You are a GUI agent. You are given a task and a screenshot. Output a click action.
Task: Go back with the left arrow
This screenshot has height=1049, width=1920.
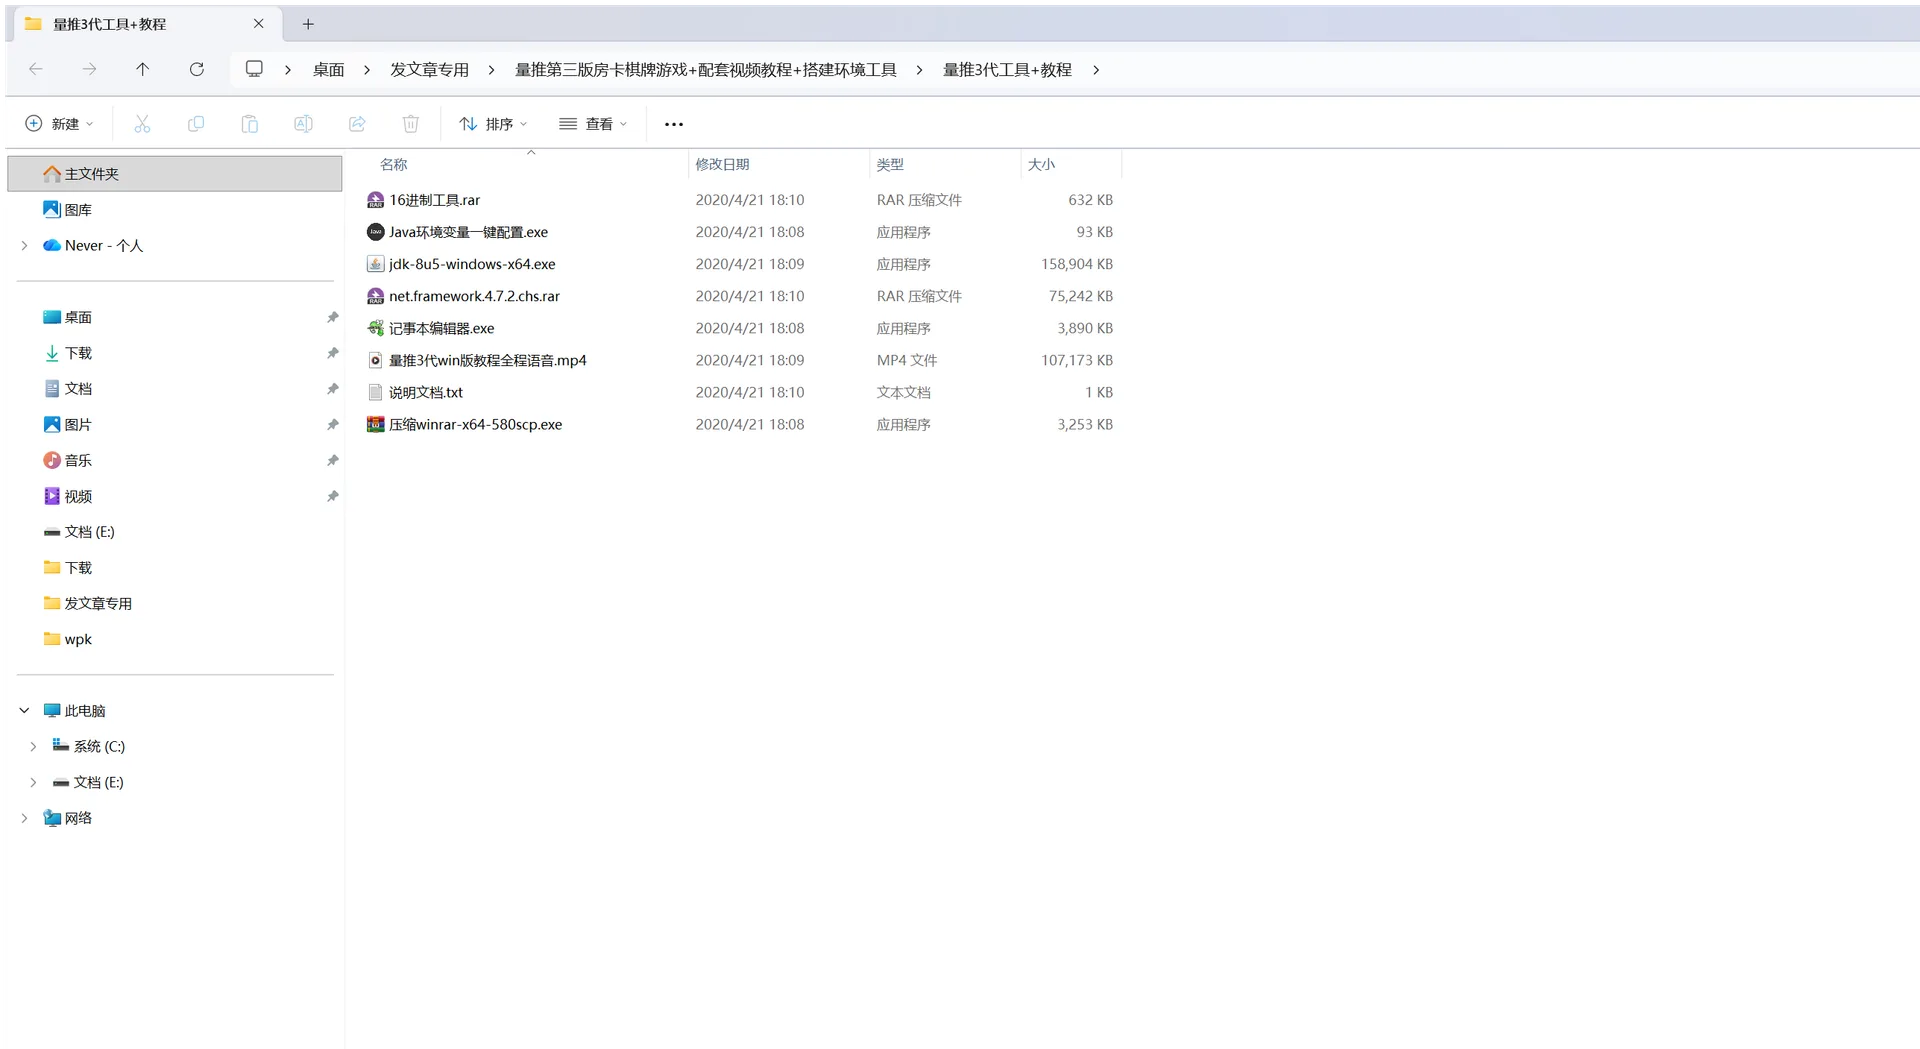pyautogui.click(x=36, y=69)
